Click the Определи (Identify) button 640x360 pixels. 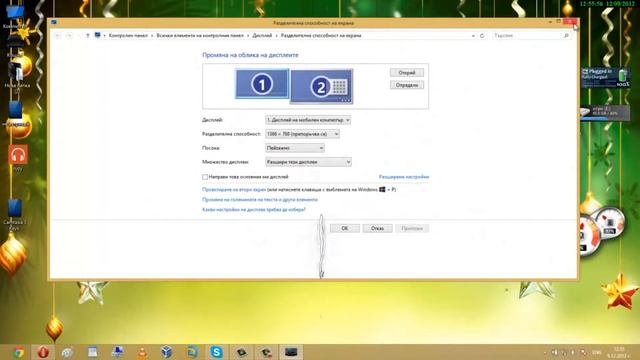click(x=407, y=85)
